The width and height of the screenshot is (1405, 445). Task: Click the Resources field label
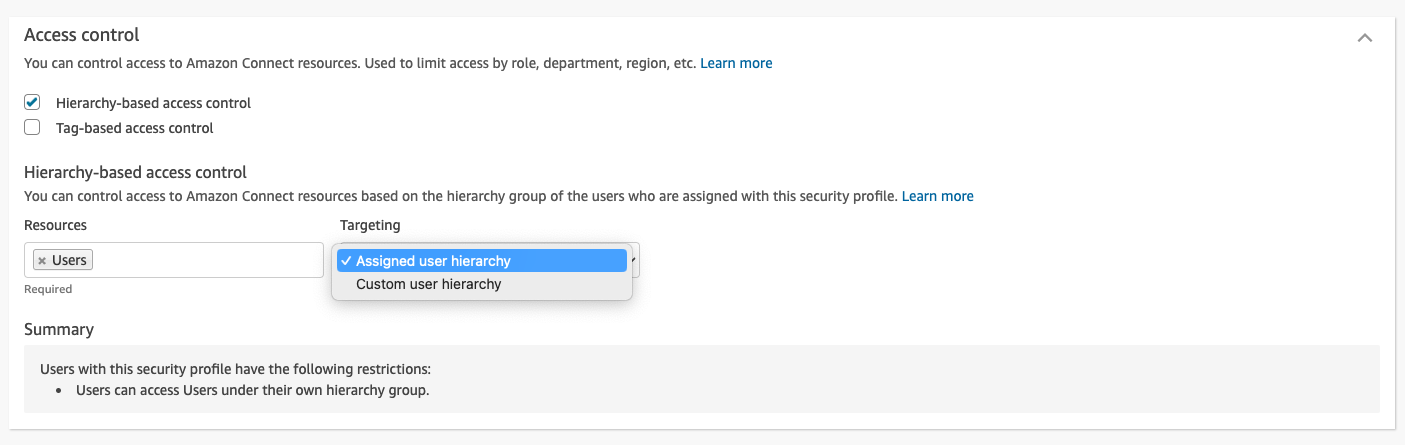tap(55, 225)
